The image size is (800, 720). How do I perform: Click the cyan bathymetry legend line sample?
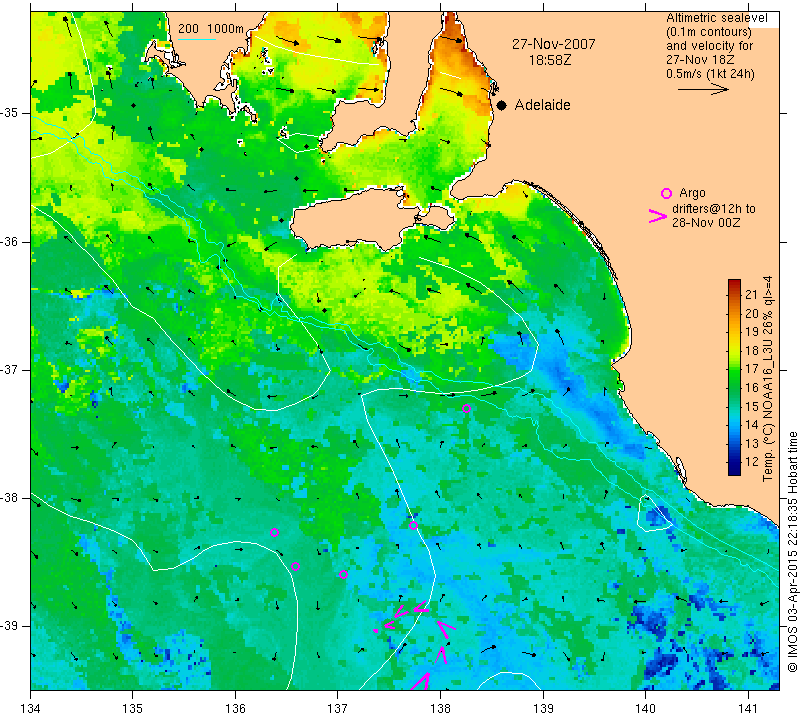pos(197,39)
